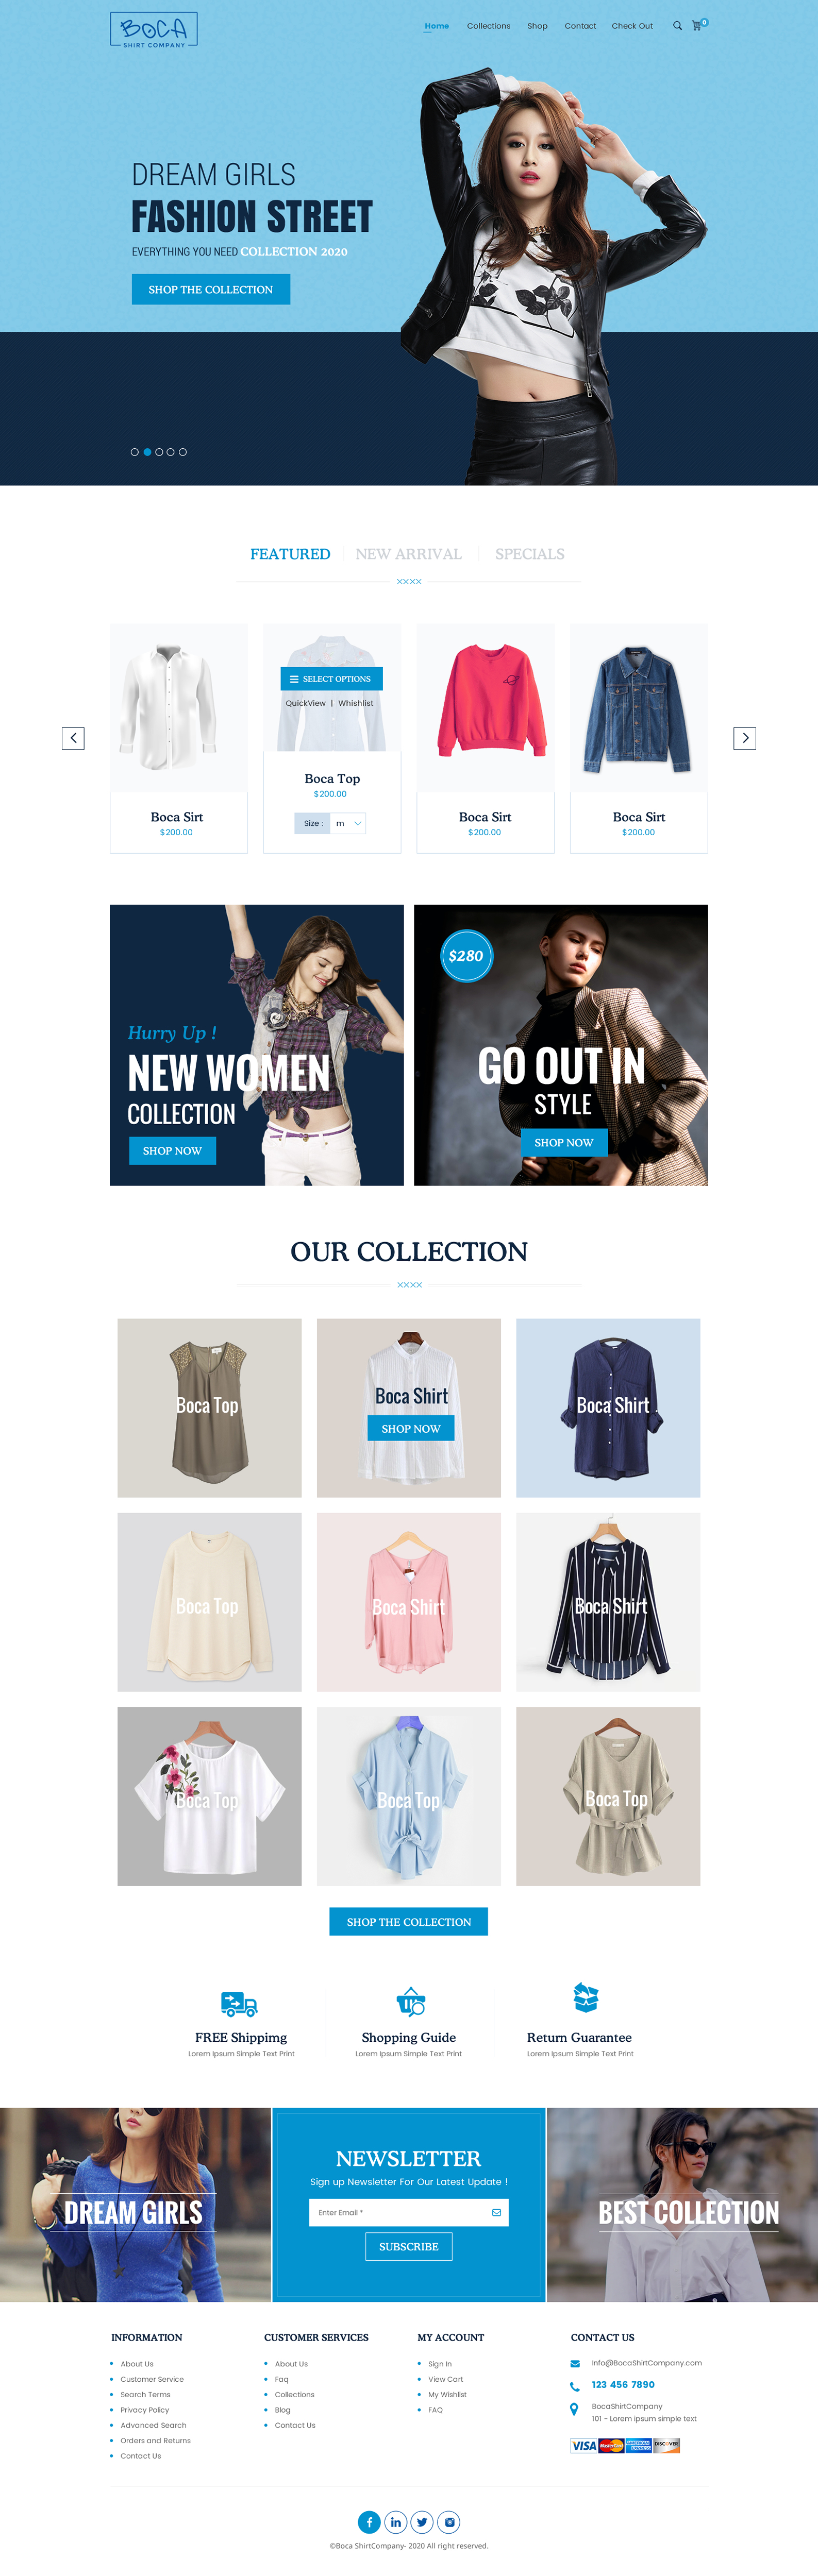
Task: Click the Boca Shirt Company logo
Action: coord(154,30)
